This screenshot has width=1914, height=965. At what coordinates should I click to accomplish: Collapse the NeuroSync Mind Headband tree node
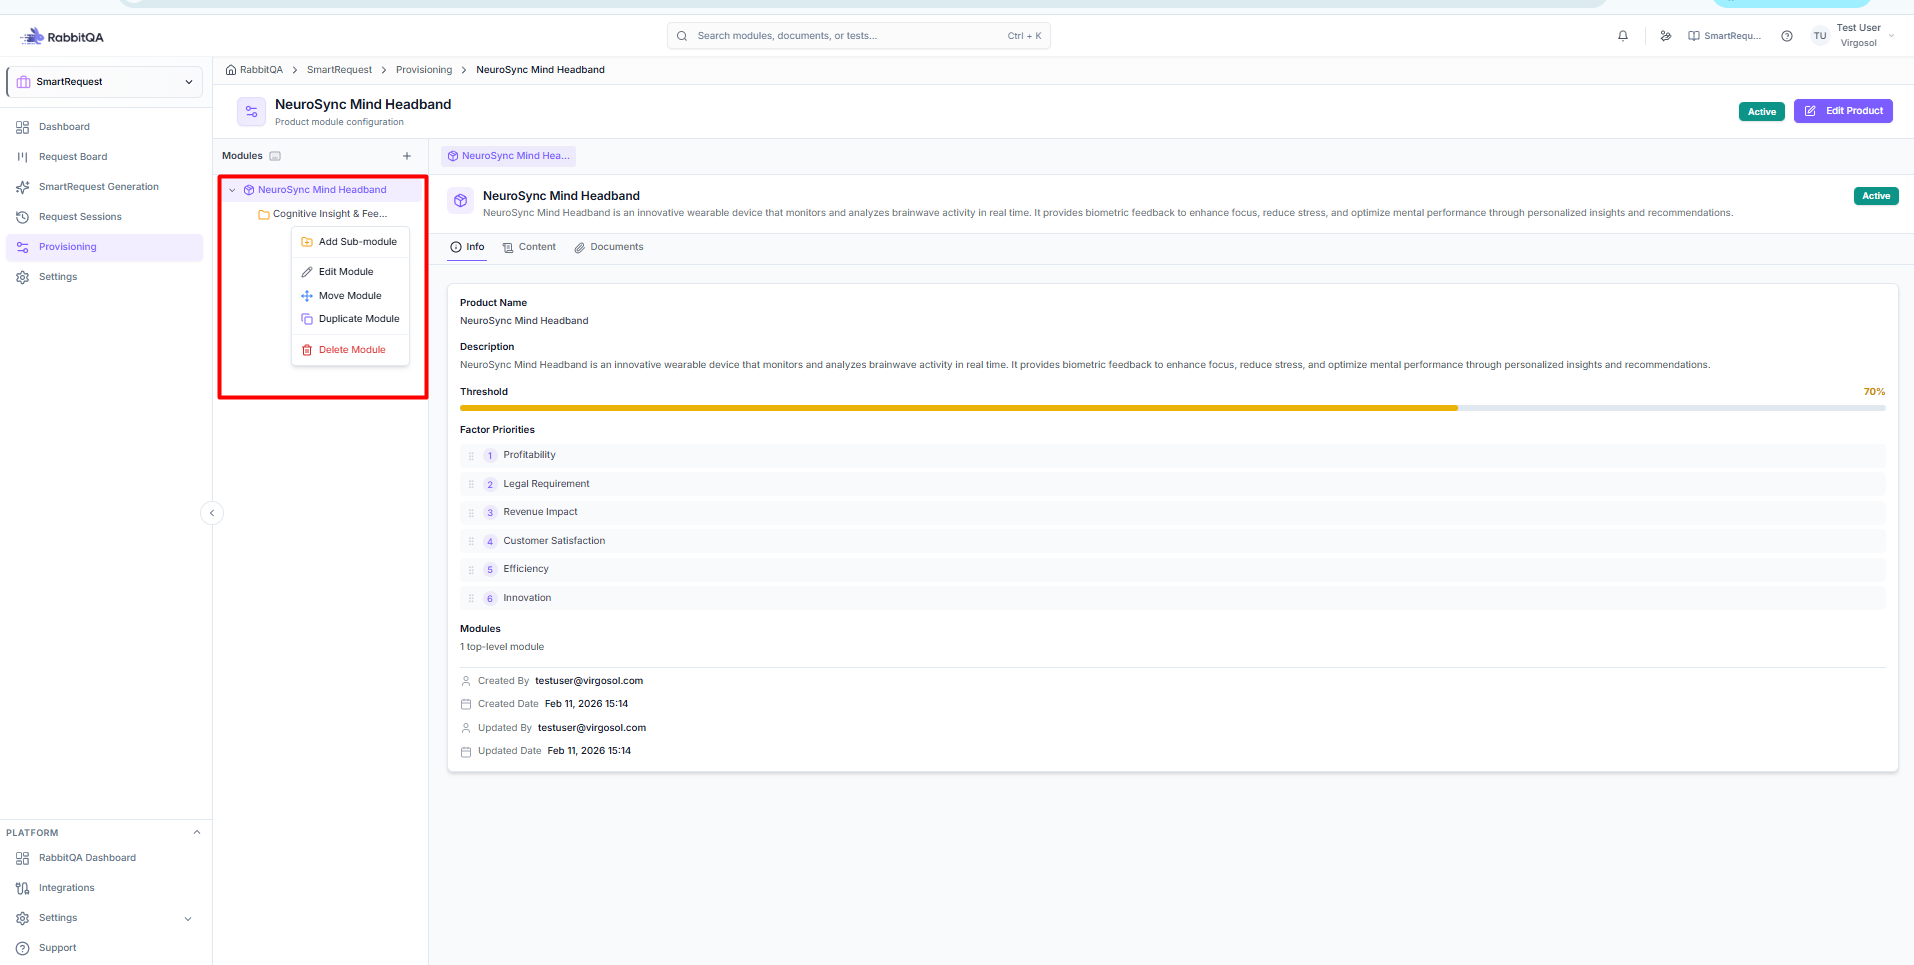click(x=232, y=190)
